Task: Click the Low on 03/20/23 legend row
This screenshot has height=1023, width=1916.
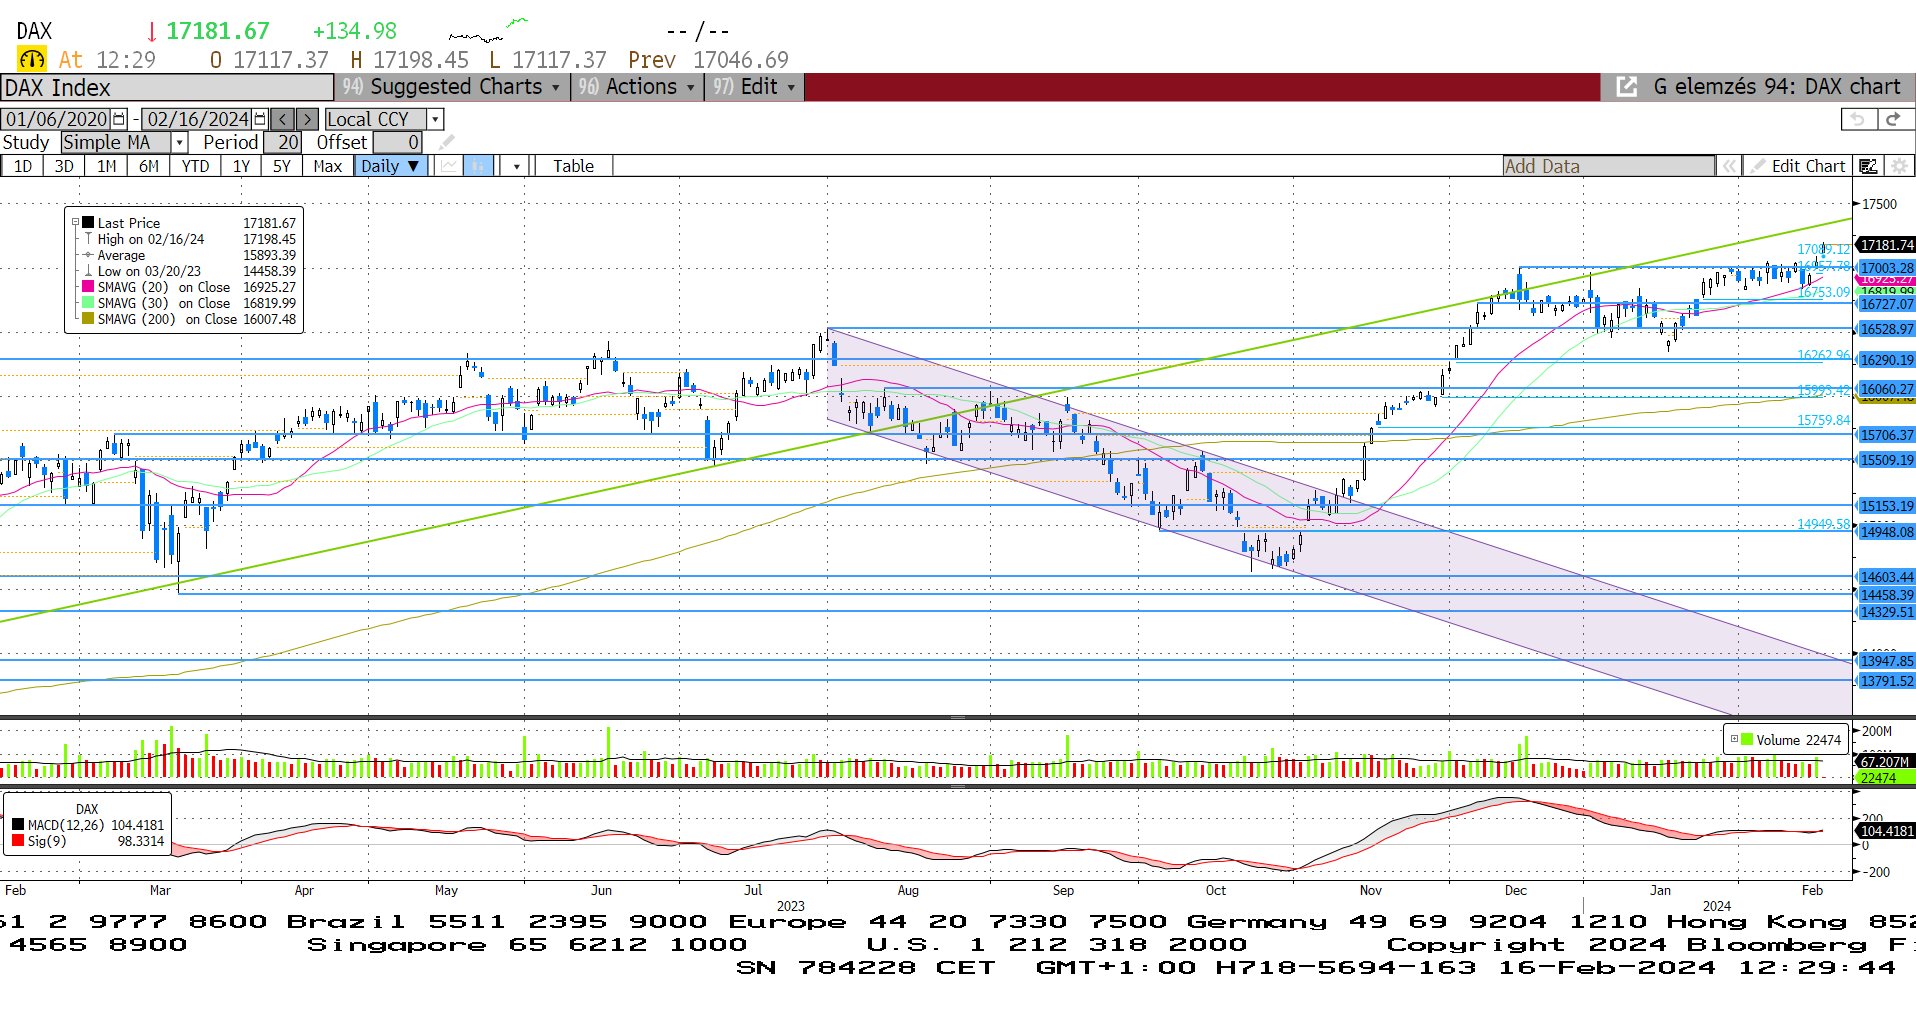Action: (x=189, y=271)
